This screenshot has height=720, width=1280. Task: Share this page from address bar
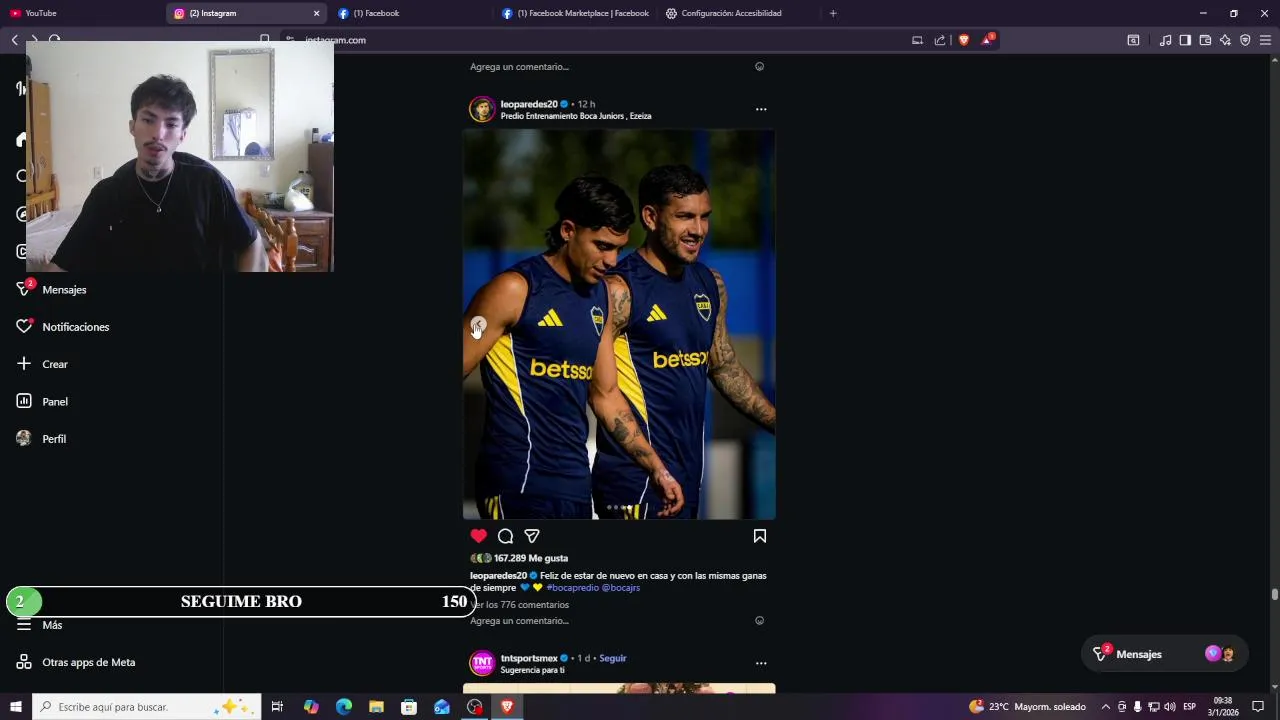tap(940, 40)
